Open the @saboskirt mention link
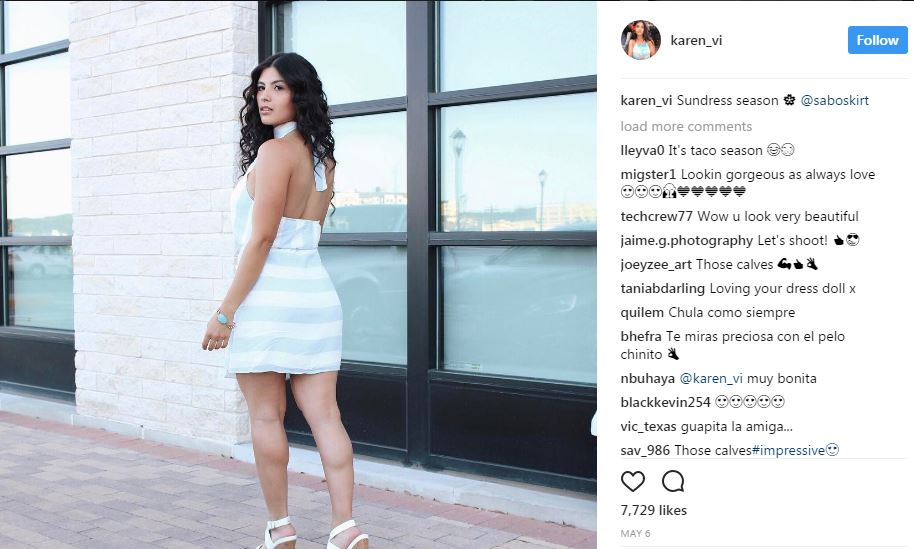Screen dimensions: 914x549 [835, 100]
